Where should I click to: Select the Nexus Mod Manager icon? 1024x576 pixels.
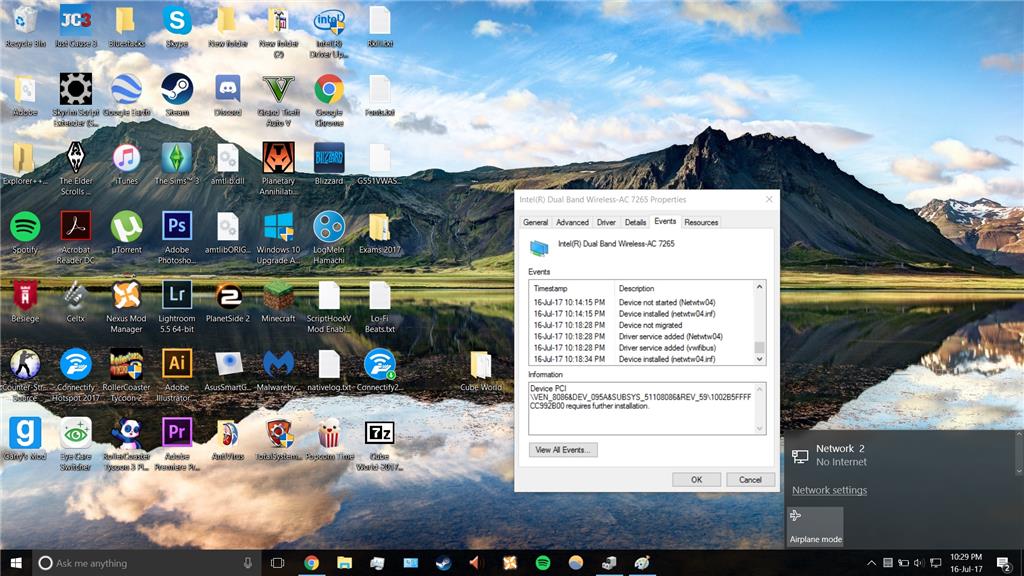coord(127,306)
